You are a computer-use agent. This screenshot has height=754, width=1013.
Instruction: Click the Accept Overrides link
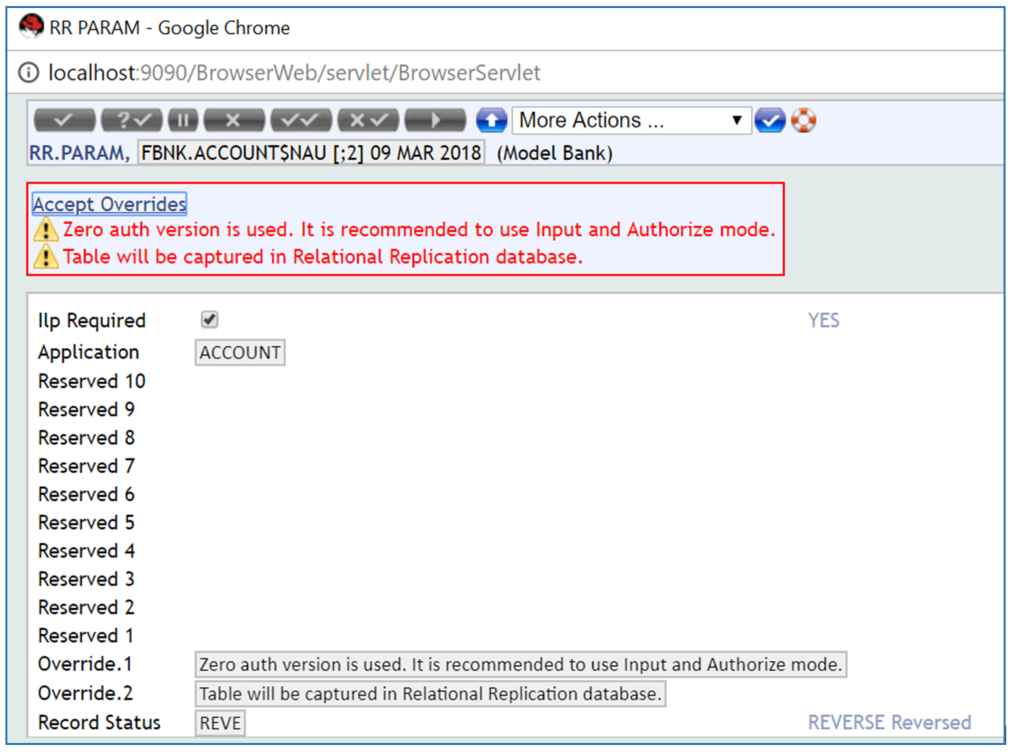109,204
